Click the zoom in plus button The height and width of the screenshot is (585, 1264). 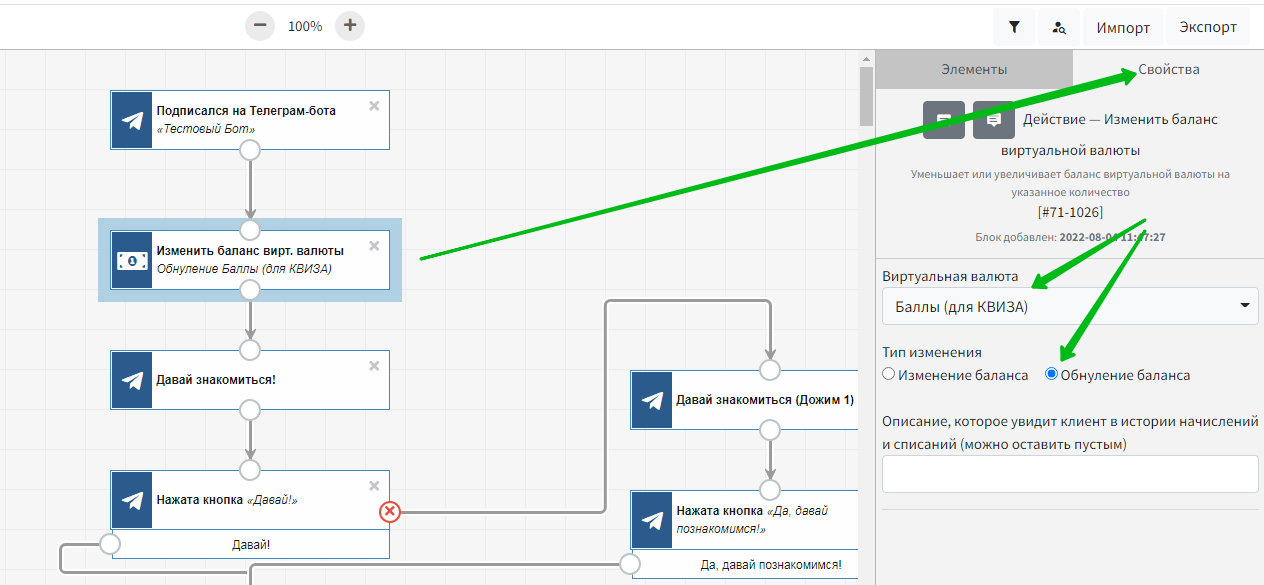349,26
